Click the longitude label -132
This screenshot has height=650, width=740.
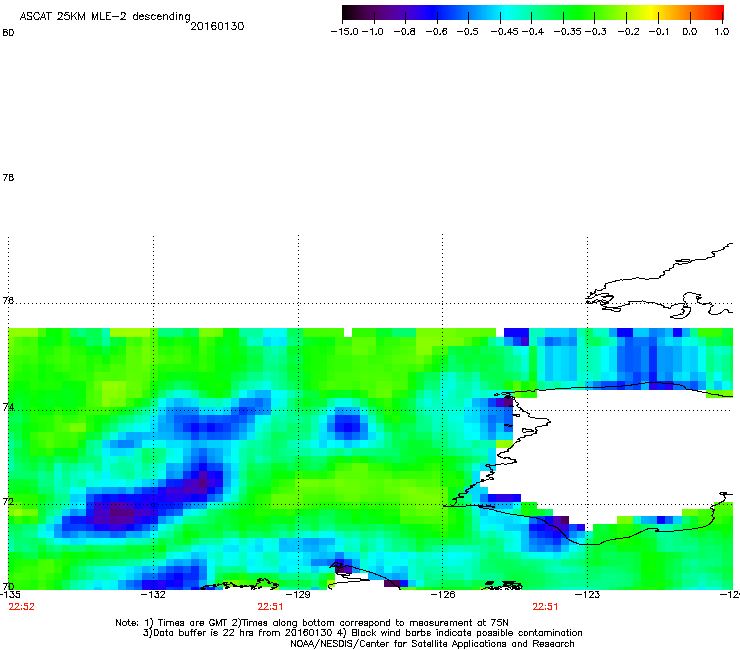coord(153,595)
